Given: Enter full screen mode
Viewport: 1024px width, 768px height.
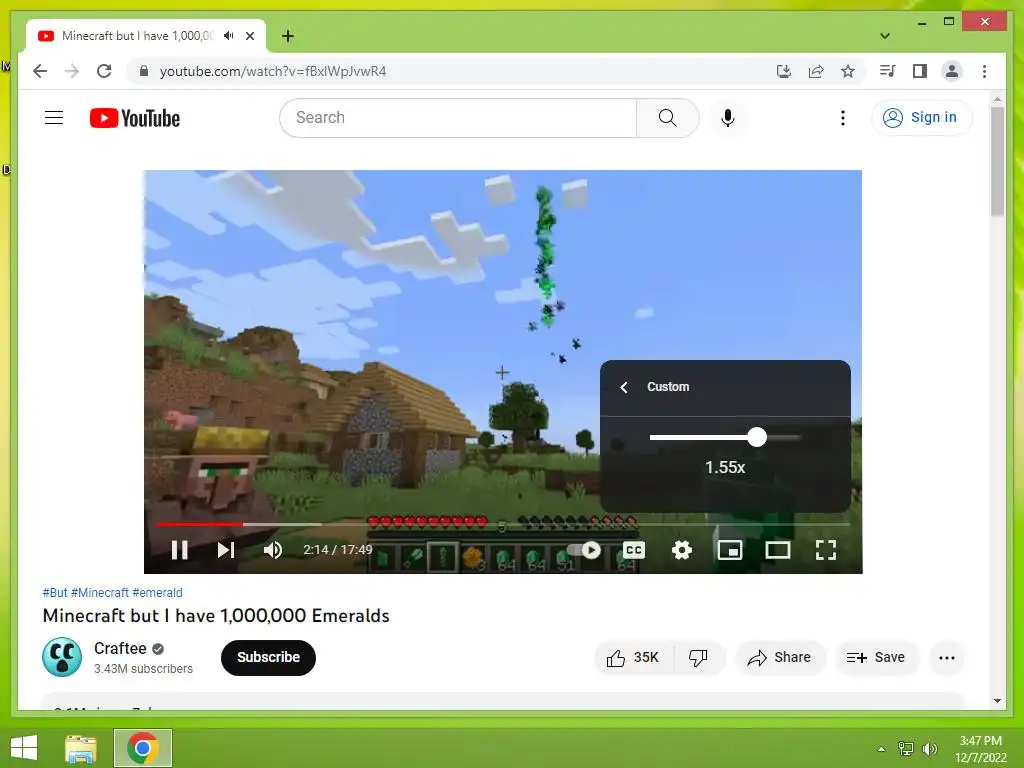Looking at the screenshot, I should pyautogui.click(x=826, y=550).
